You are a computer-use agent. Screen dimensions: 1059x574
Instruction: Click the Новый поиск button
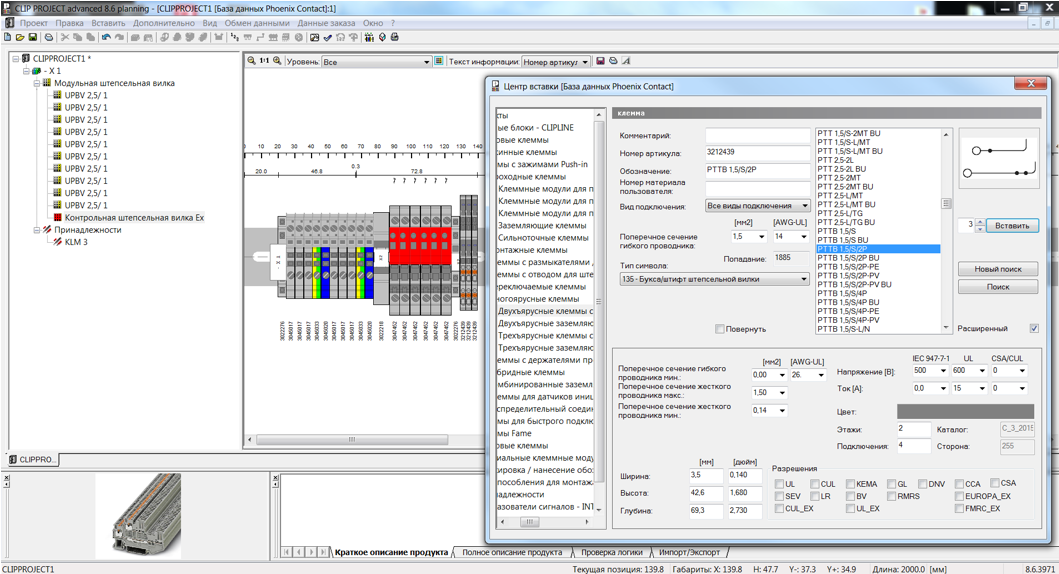(998, 269)
